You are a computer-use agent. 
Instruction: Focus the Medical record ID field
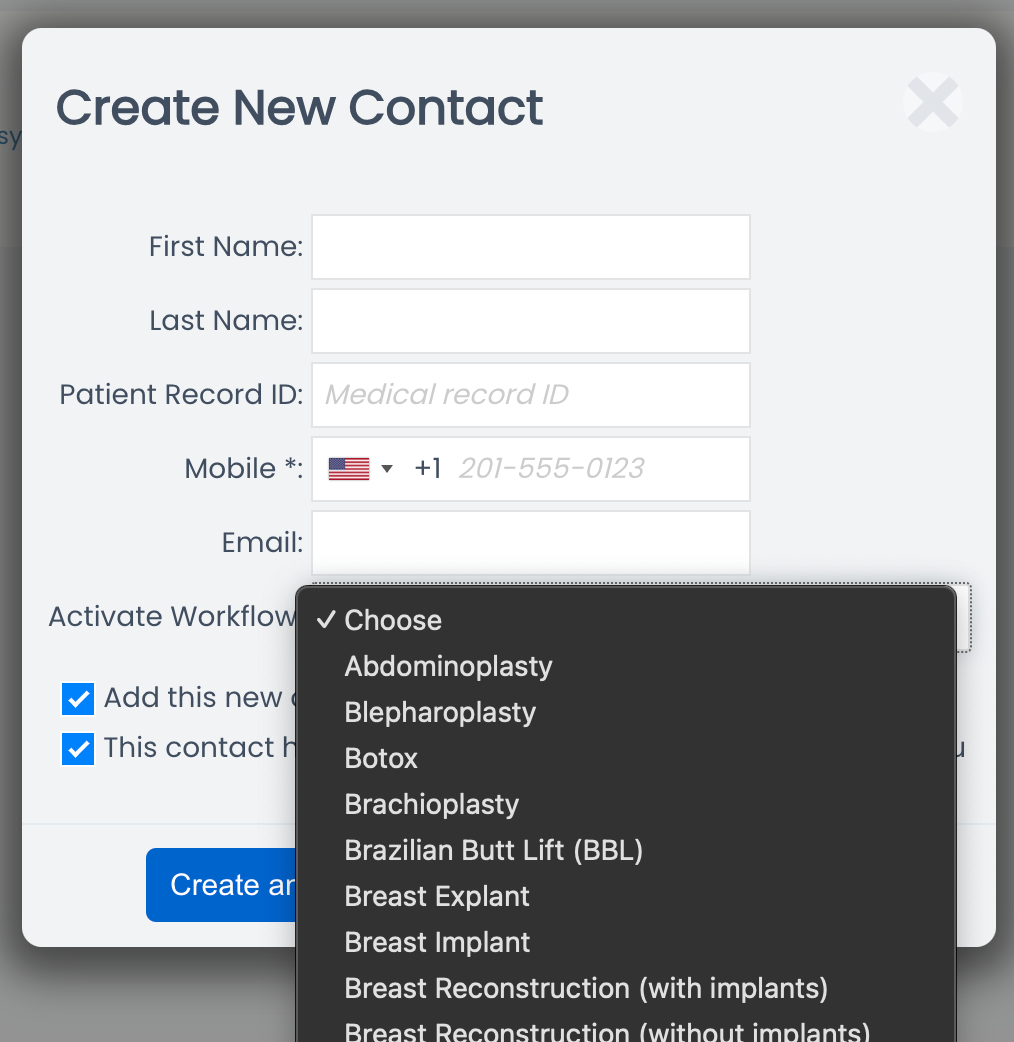coord(530,394)
